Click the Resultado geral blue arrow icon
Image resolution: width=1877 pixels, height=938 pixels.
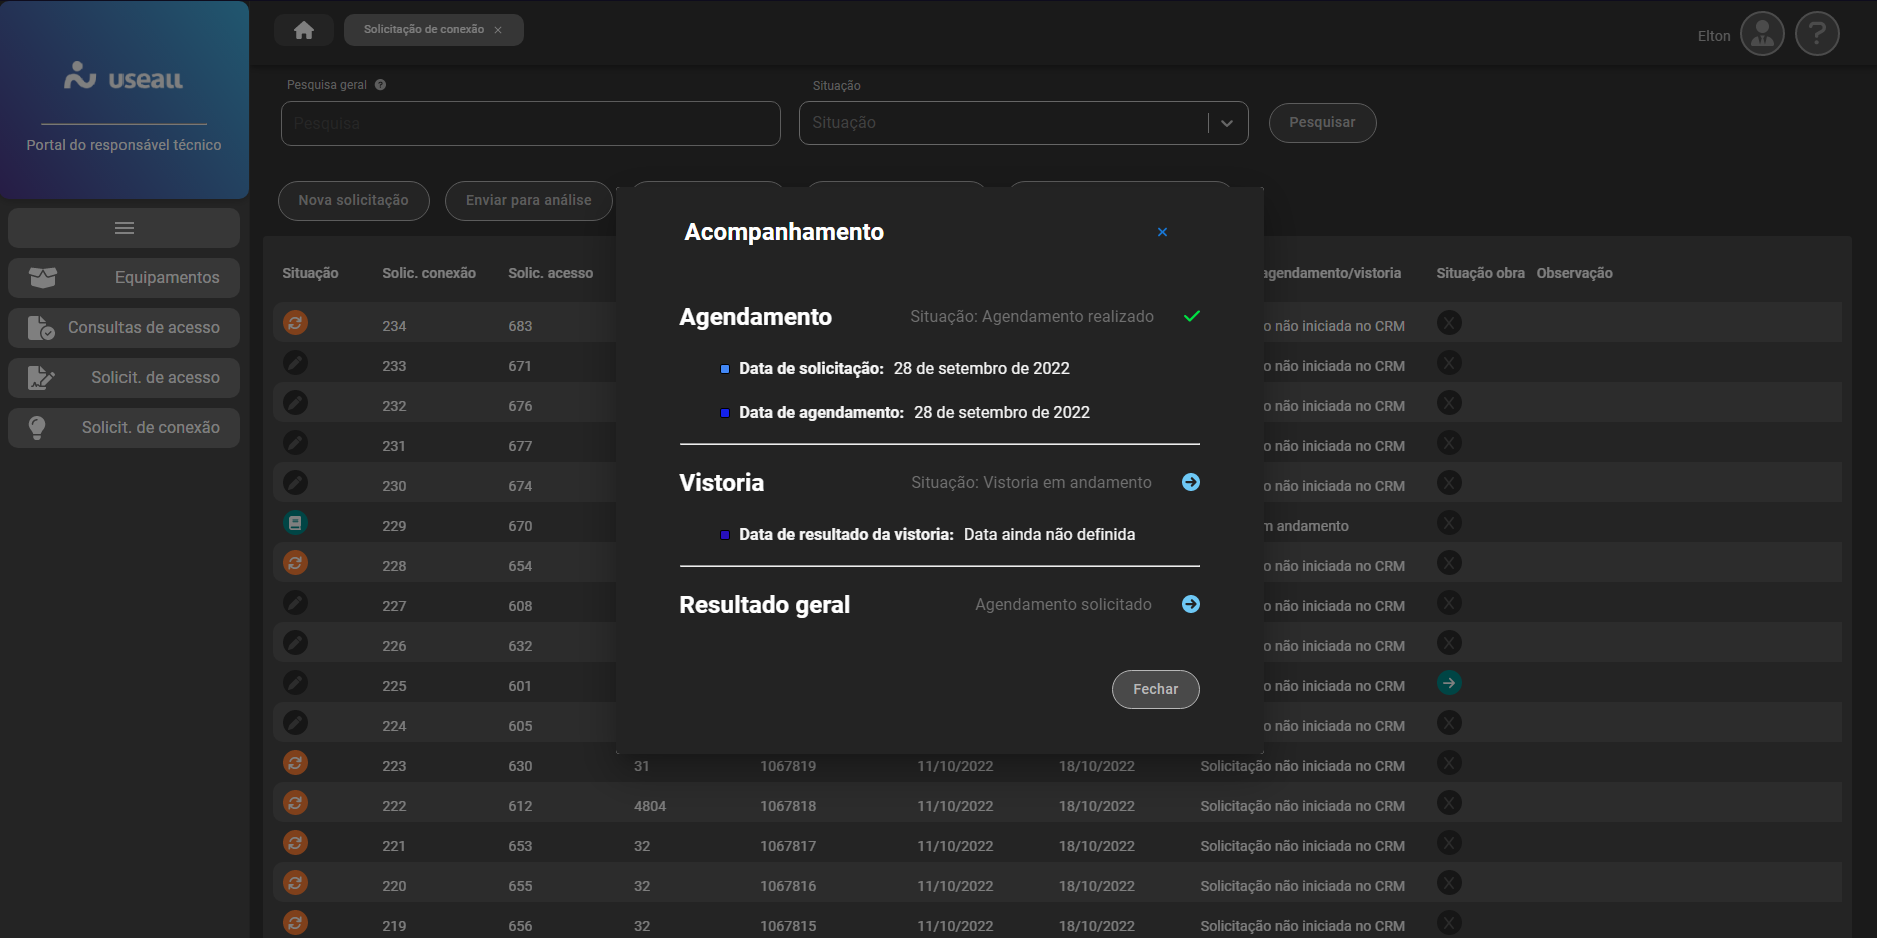pos(1190,604)
